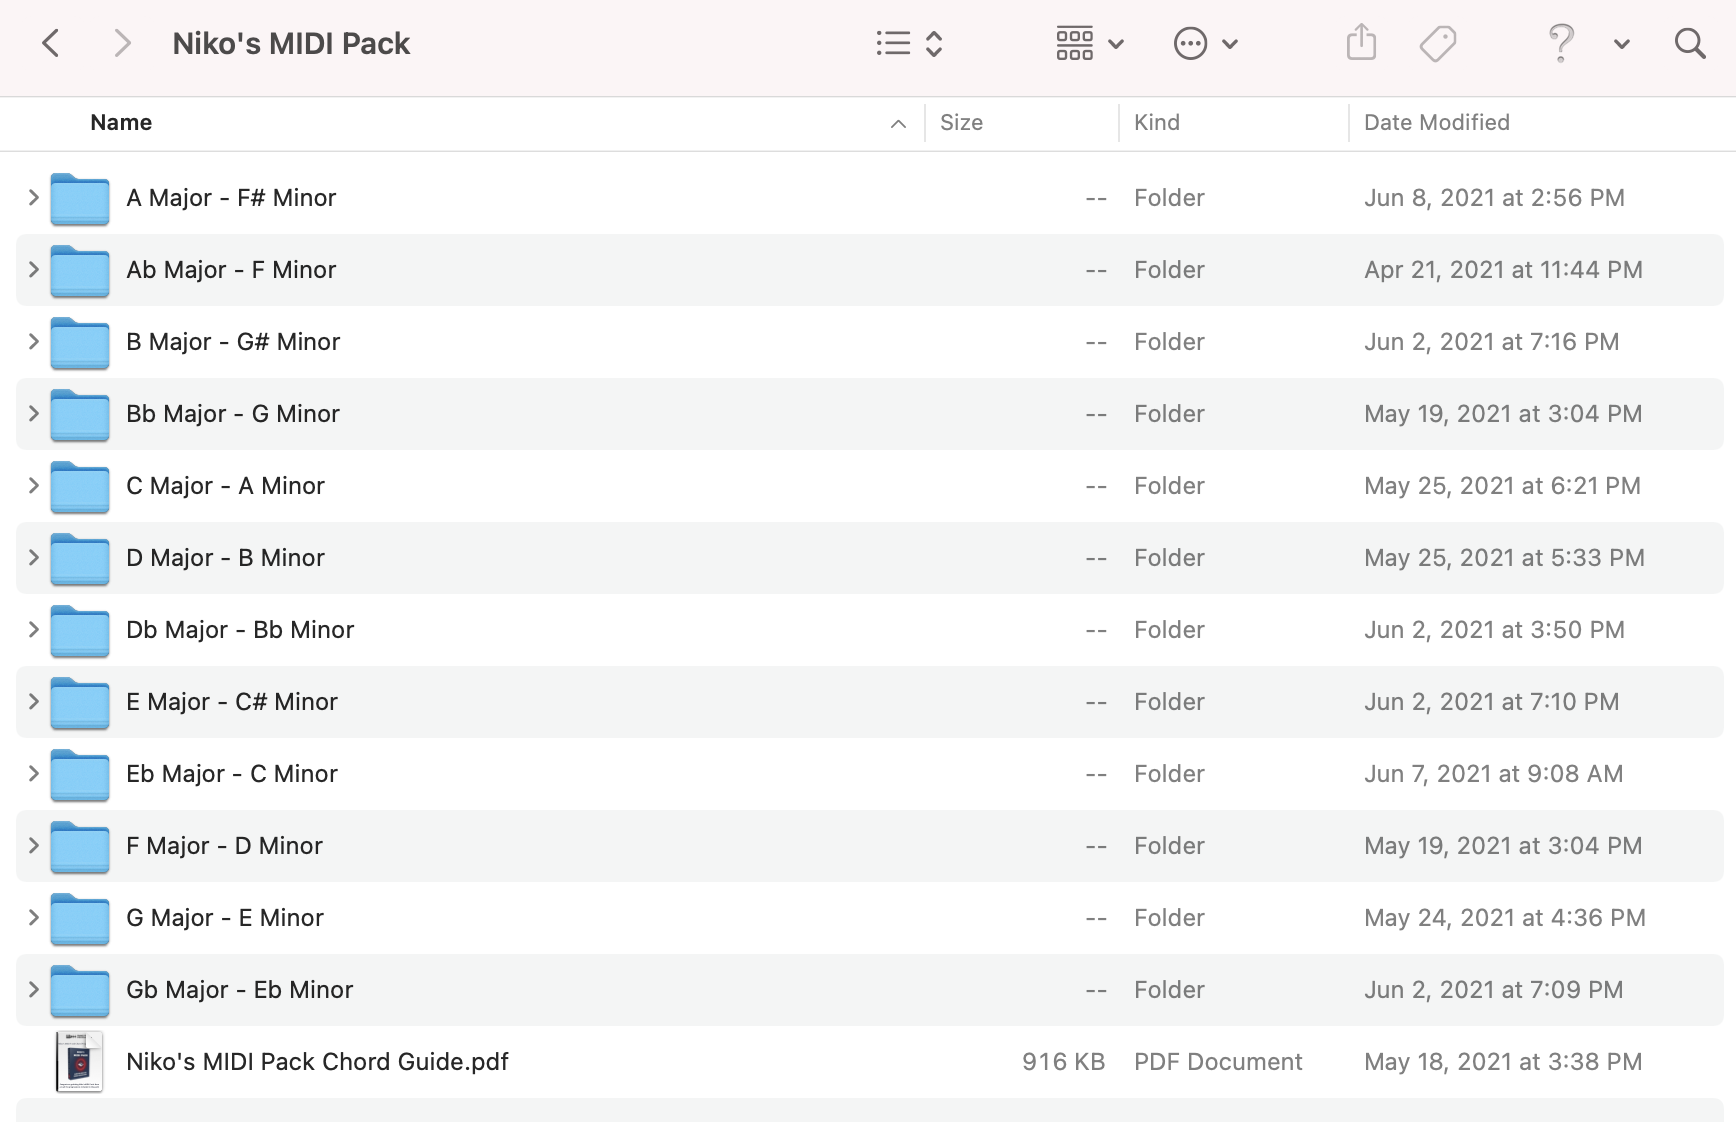The width and height of the screenshot is (1736, 1122).
Task: Expand the Eb Major - C Minor folder
Action: pos(33,774)
